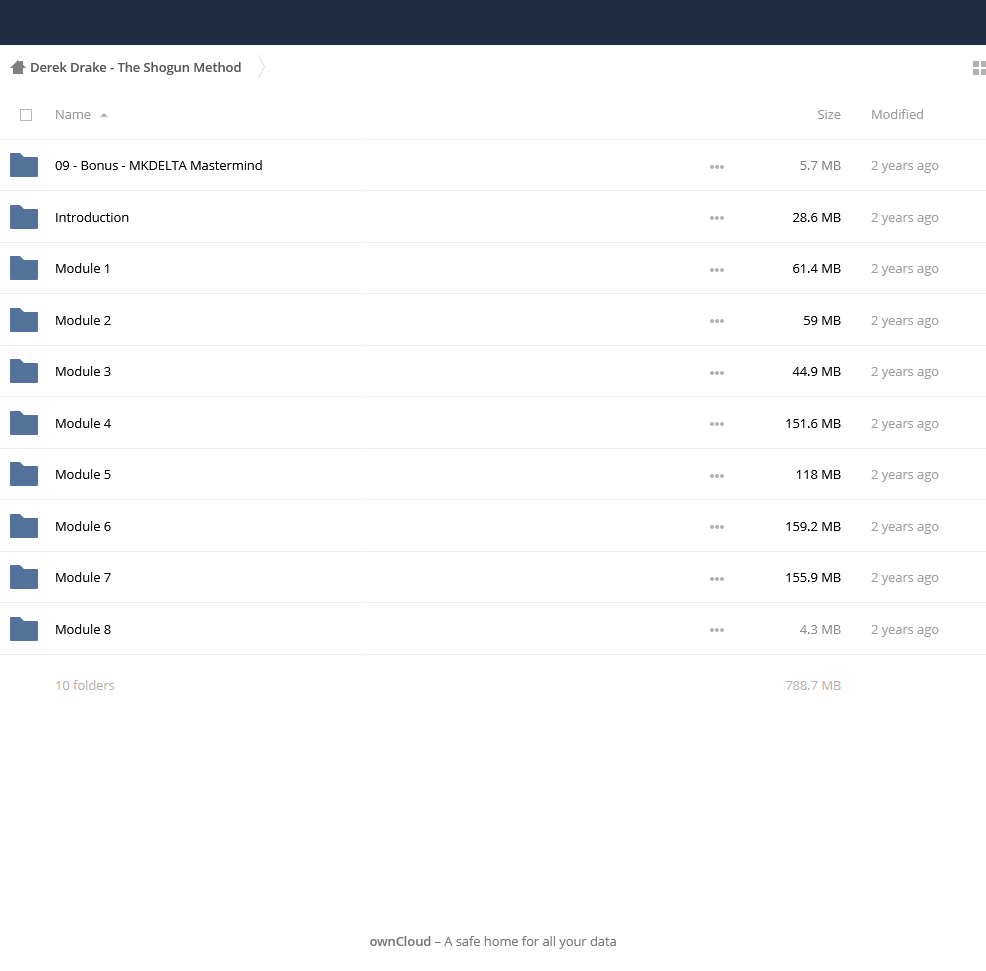Click the Introduction folder icon
Image resolution: width=986 pixels, height=971 pixels.
24,217
